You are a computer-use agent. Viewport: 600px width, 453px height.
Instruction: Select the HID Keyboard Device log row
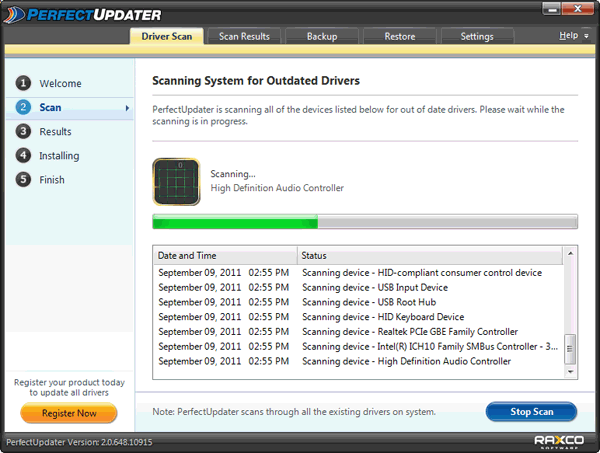point(359,317)
